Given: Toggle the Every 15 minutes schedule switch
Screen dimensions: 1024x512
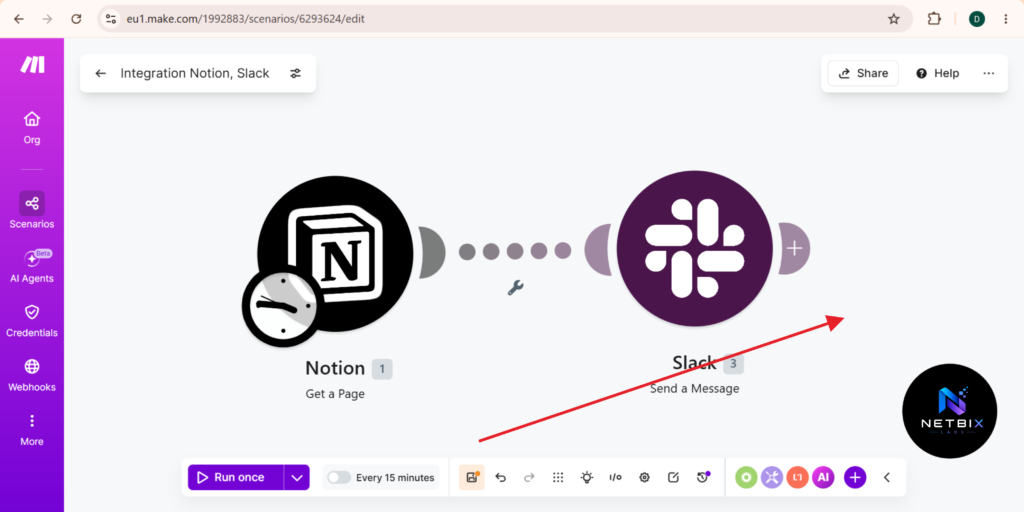Looking at the screenshot, I should (x=339, y=477).
